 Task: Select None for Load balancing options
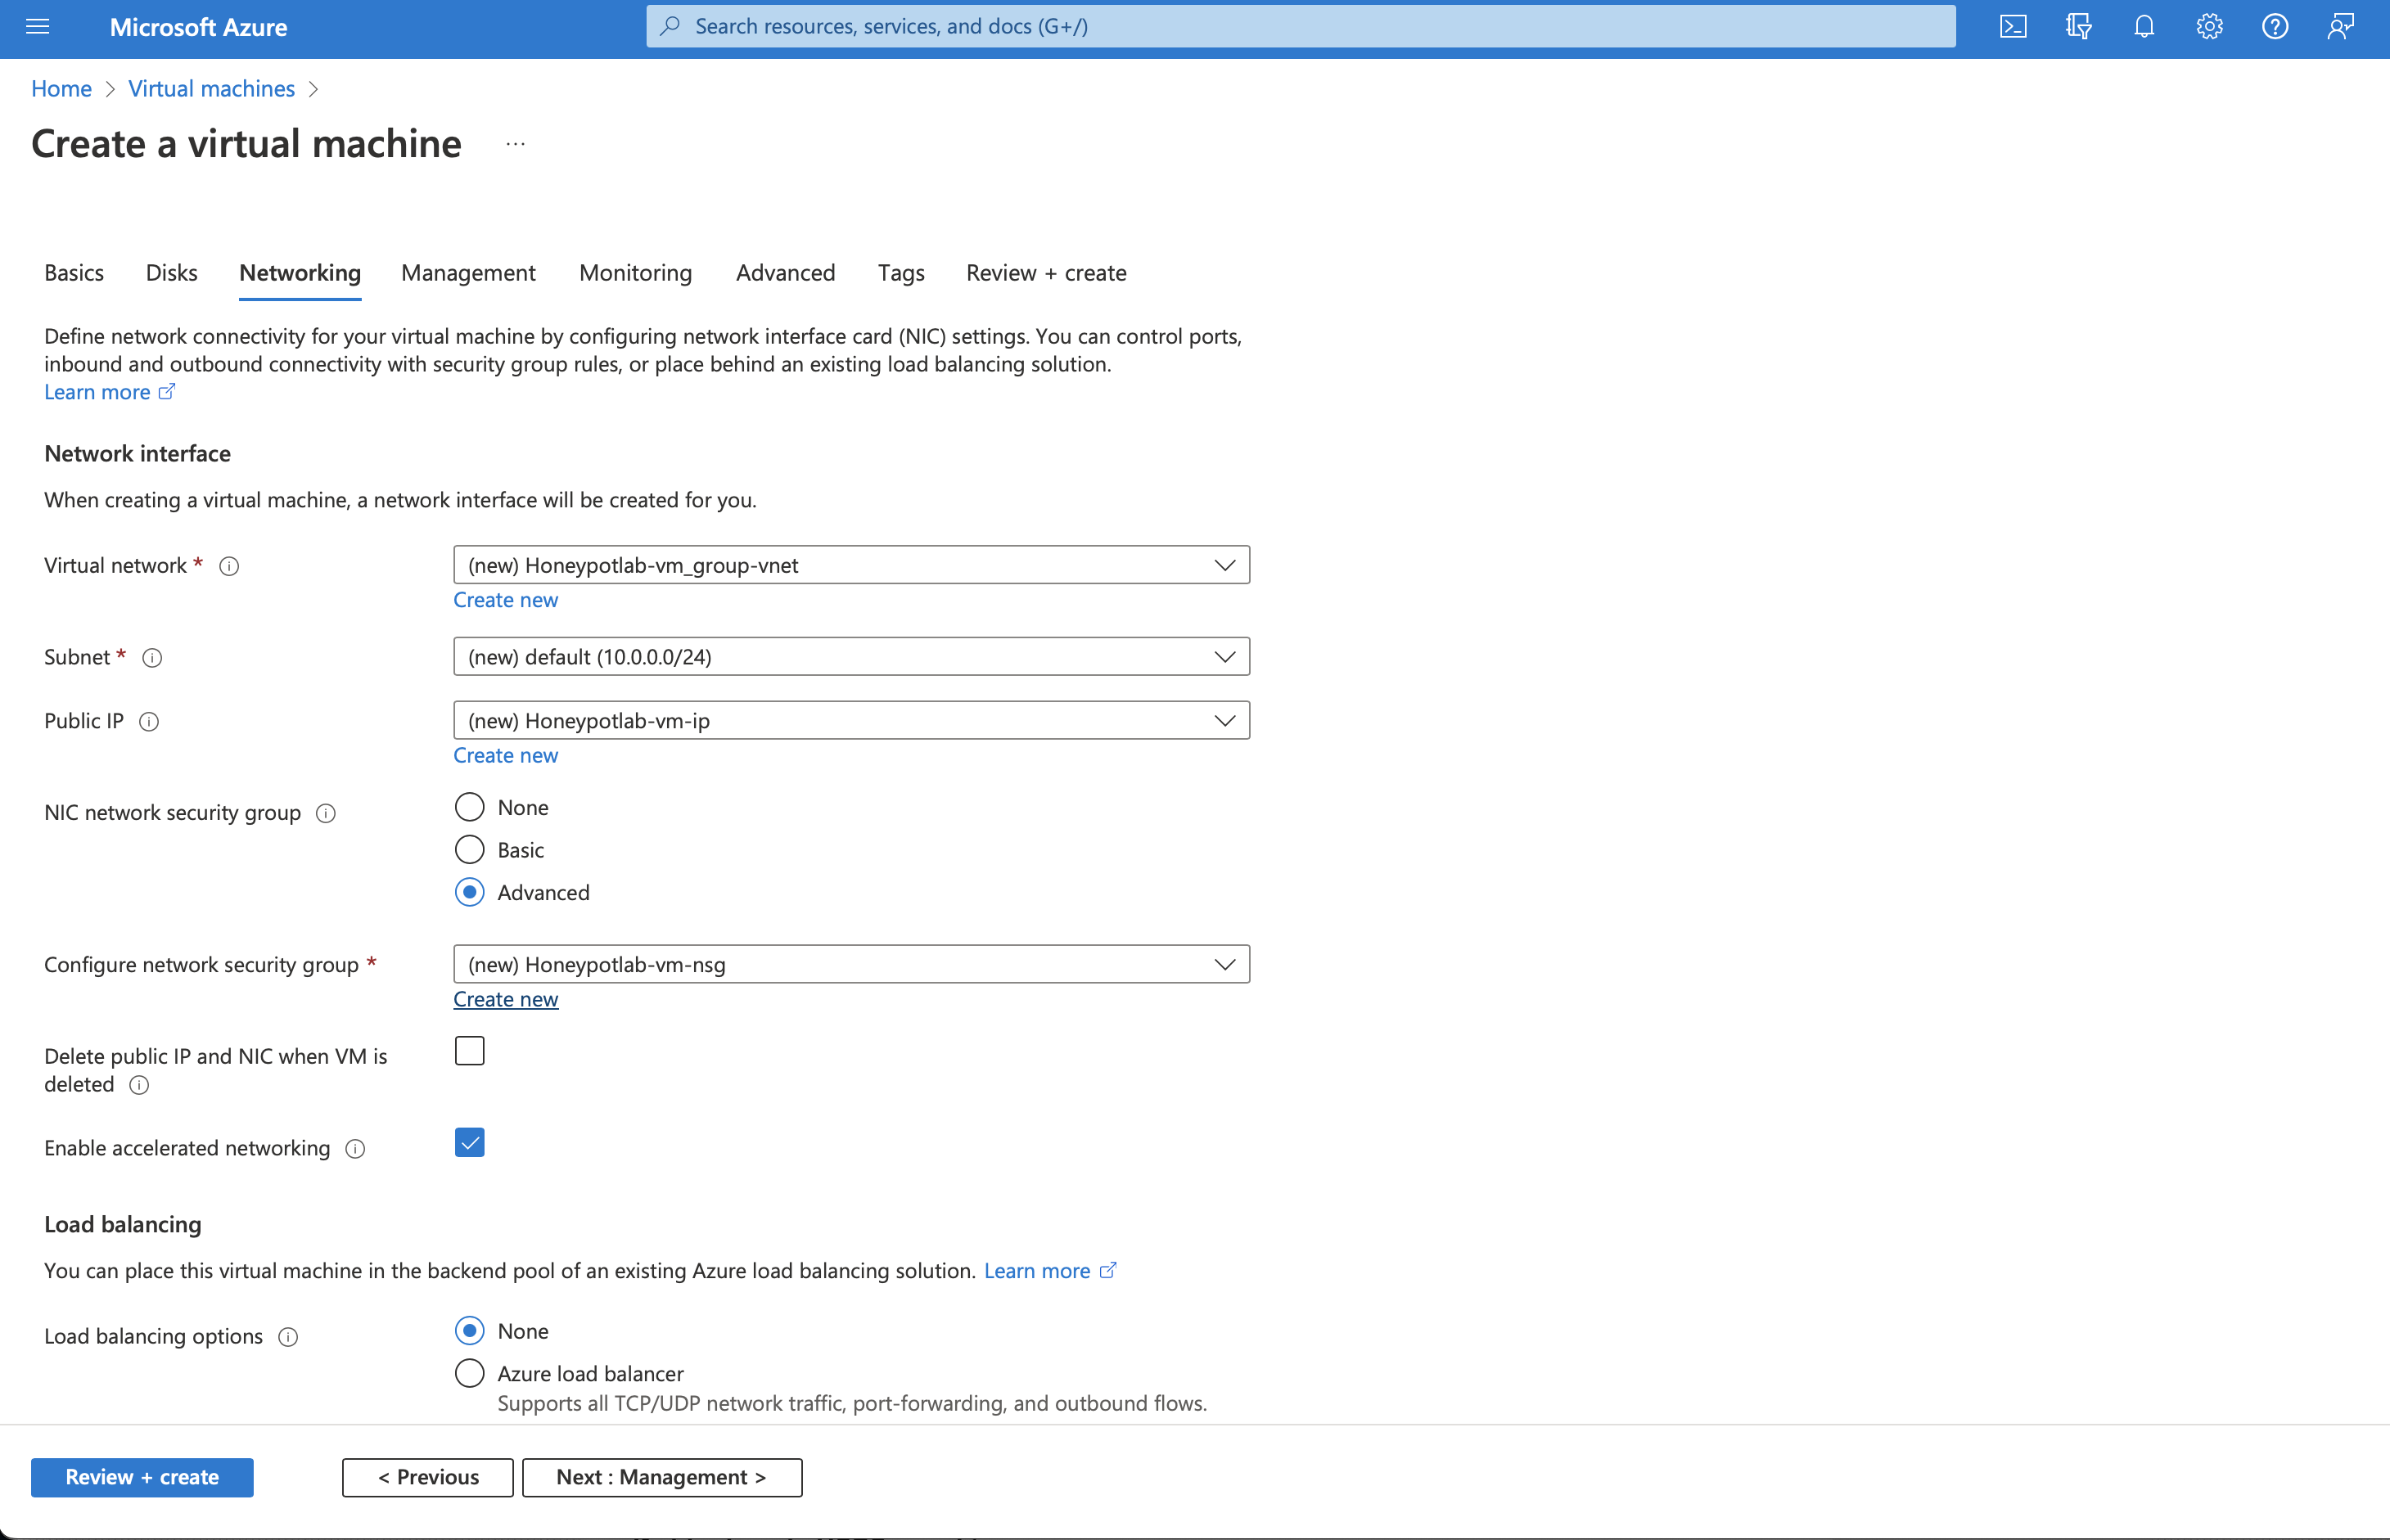(x=469, y=1331)
